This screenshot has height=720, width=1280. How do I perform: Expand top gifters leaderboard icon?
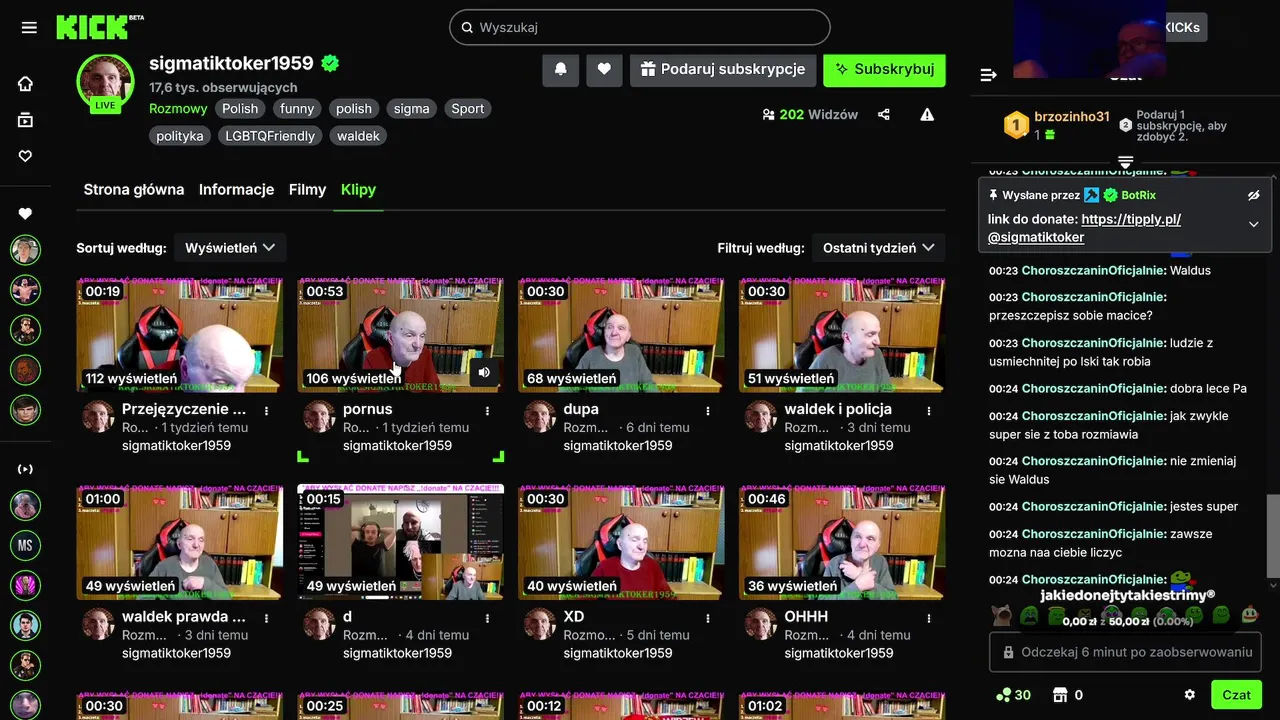[x=1125, y=162]
